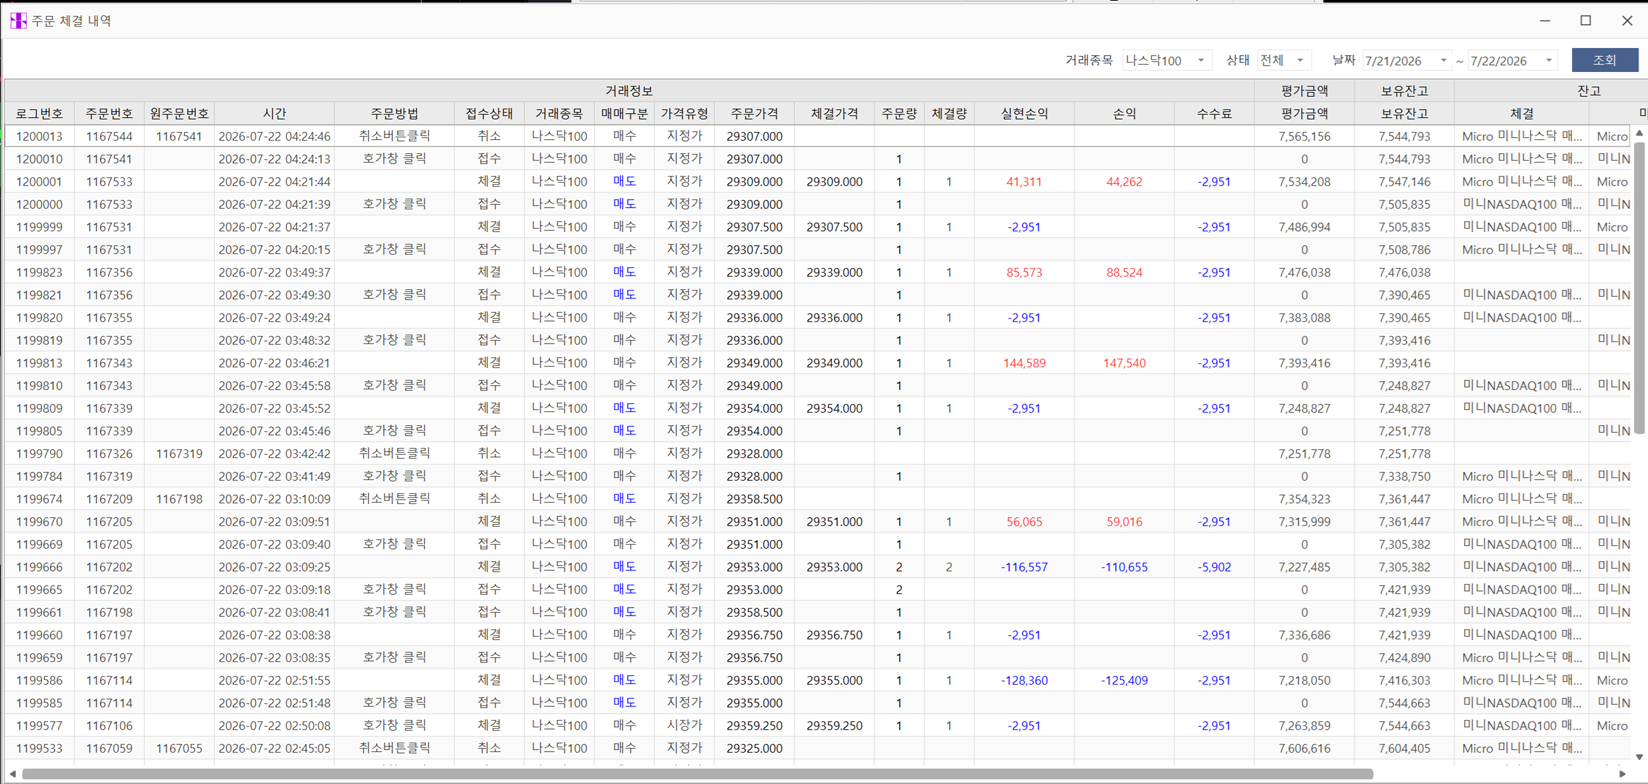Click the time cell 2026-07-22 03:49:37
This screenshot has height=784, width=1648.
(x=275, y=272)
